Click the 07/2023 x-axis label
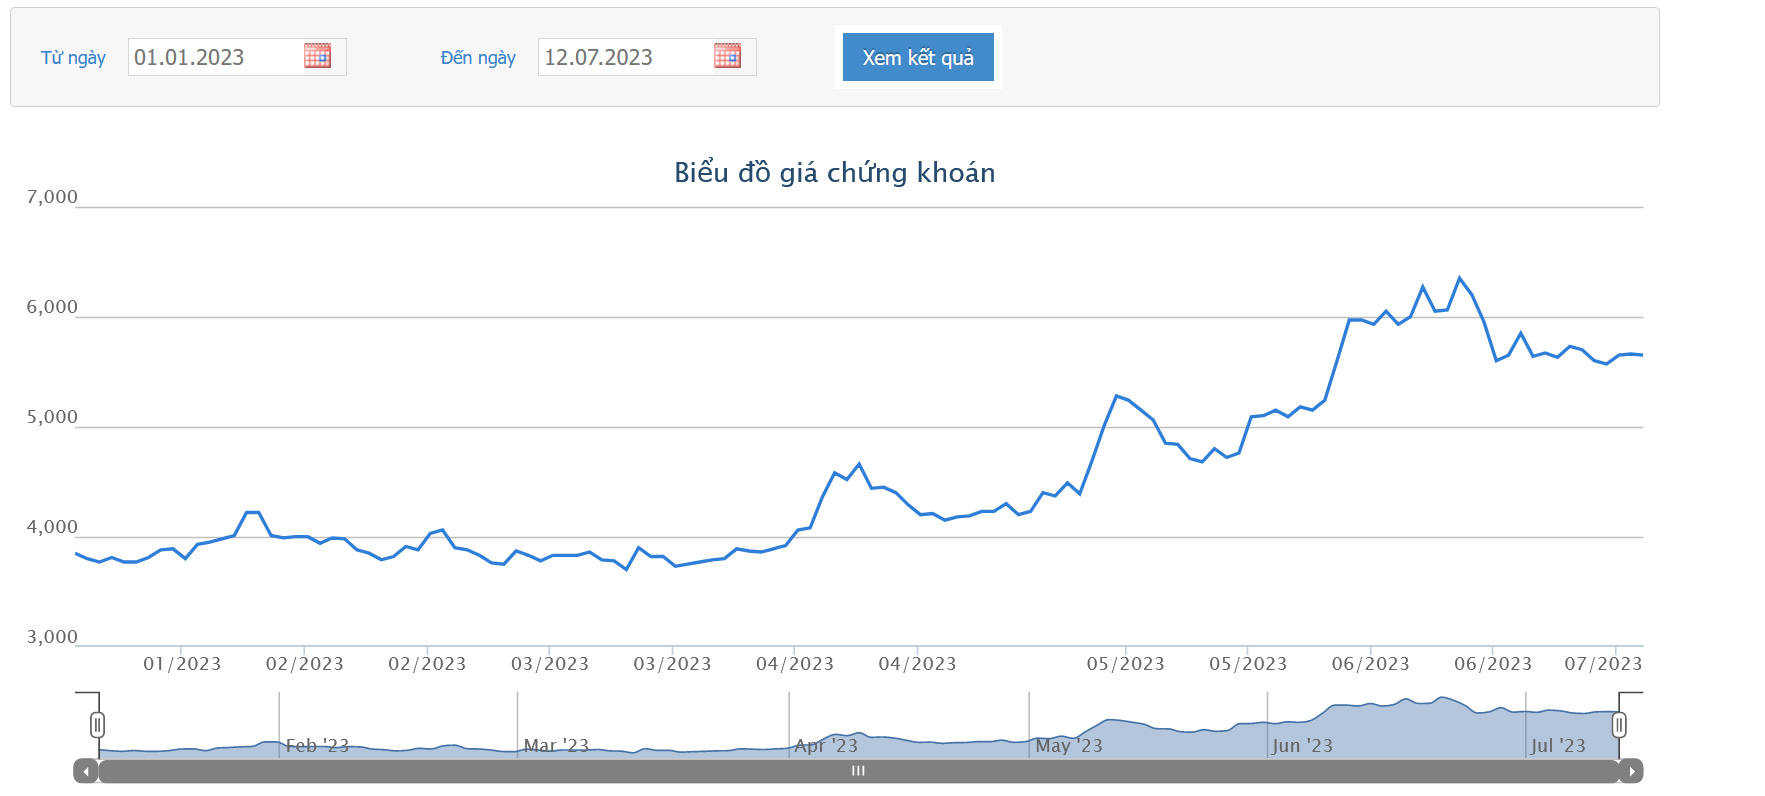Viewport: 1765px width, 796px height. point(1602,664)
